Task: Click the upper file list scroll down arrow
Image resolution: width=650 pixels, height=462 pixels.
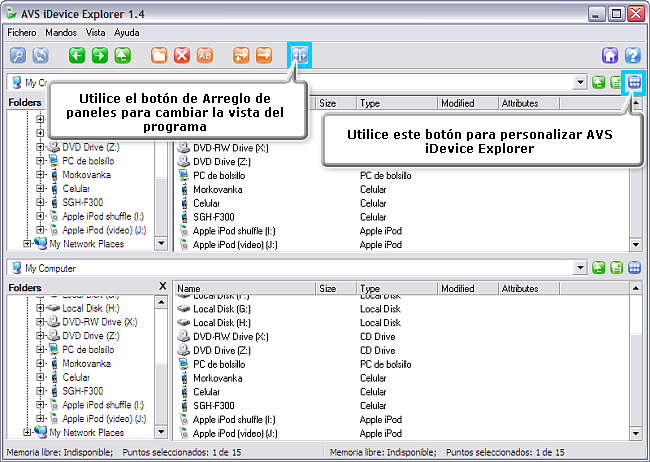Action: click(x=636, y=245)
